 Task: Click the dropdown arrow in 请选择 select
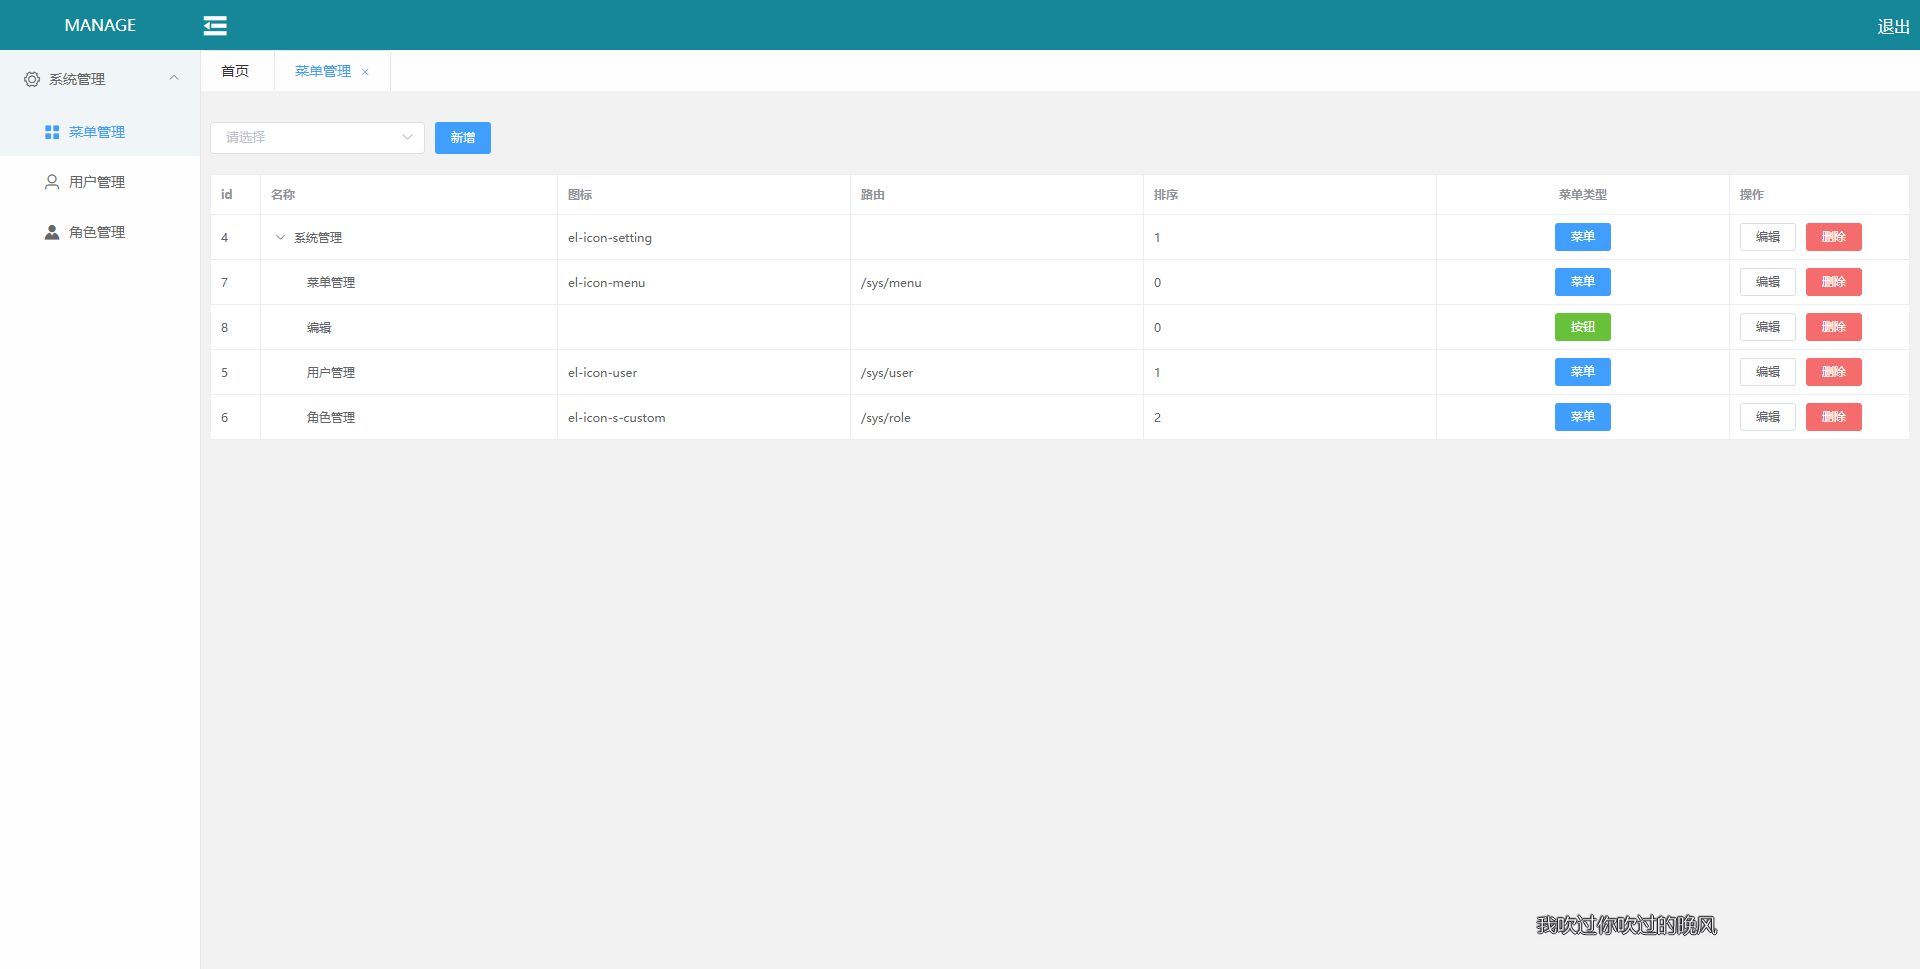tap(407, 138)
